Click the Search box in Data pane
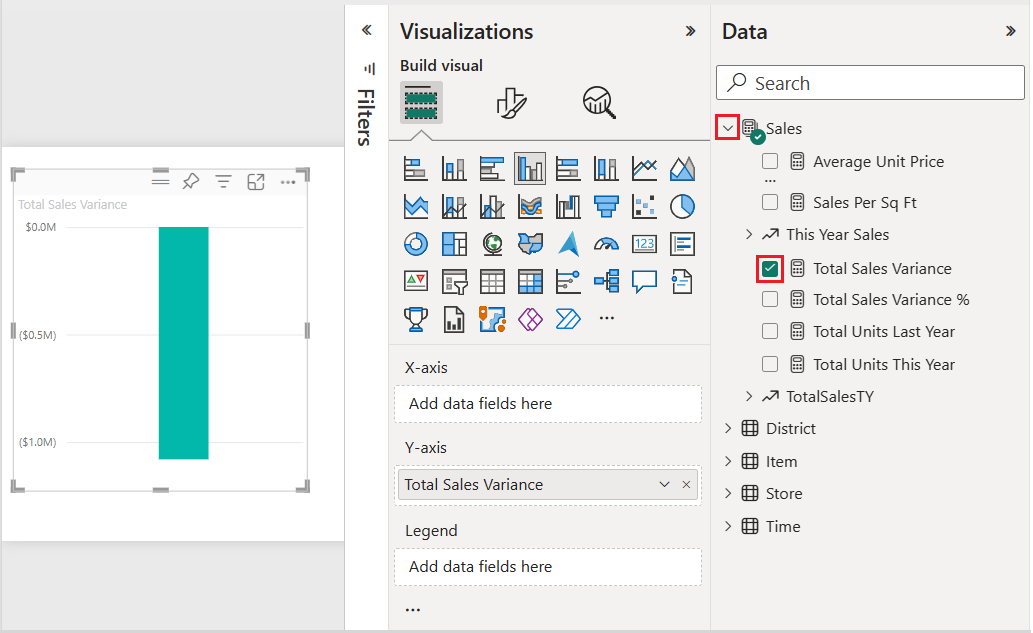1033x633 pixels. pos(869,82)
